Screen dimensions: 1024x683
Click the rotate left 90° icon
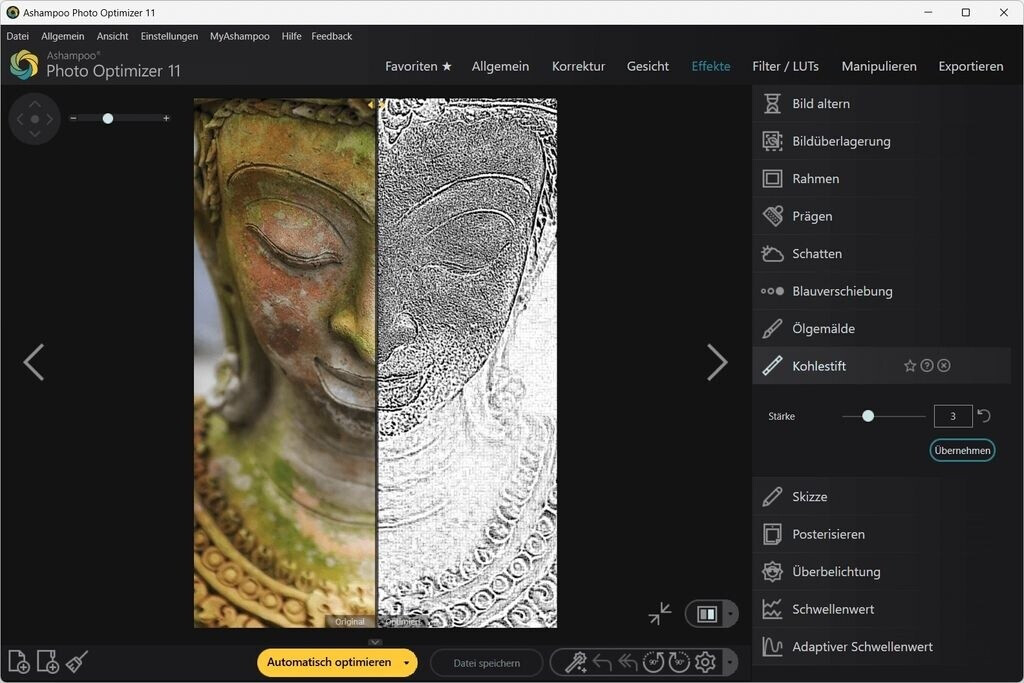[x=653, y=662]
